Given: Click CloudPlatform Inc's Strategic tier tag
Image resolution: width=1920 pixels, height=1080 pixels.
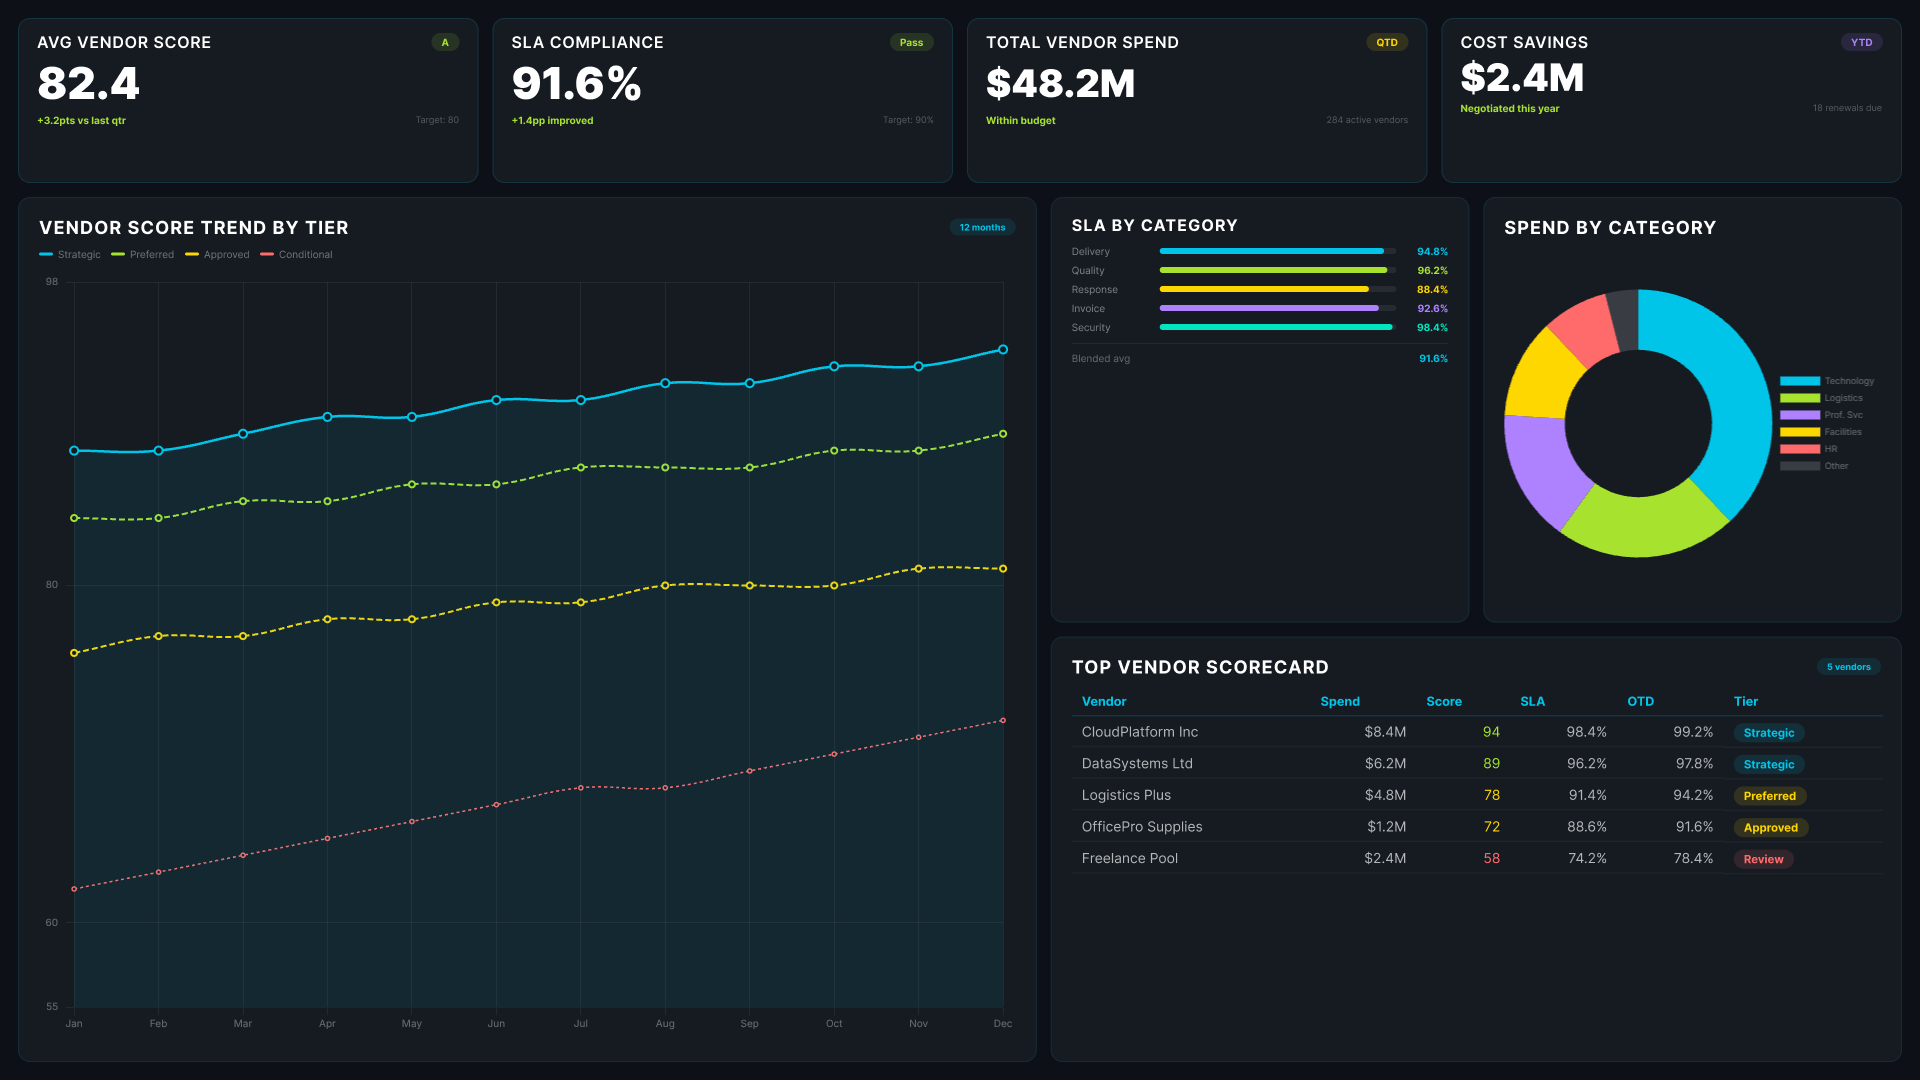Looking at the screenshot, I should (1769, 733).
